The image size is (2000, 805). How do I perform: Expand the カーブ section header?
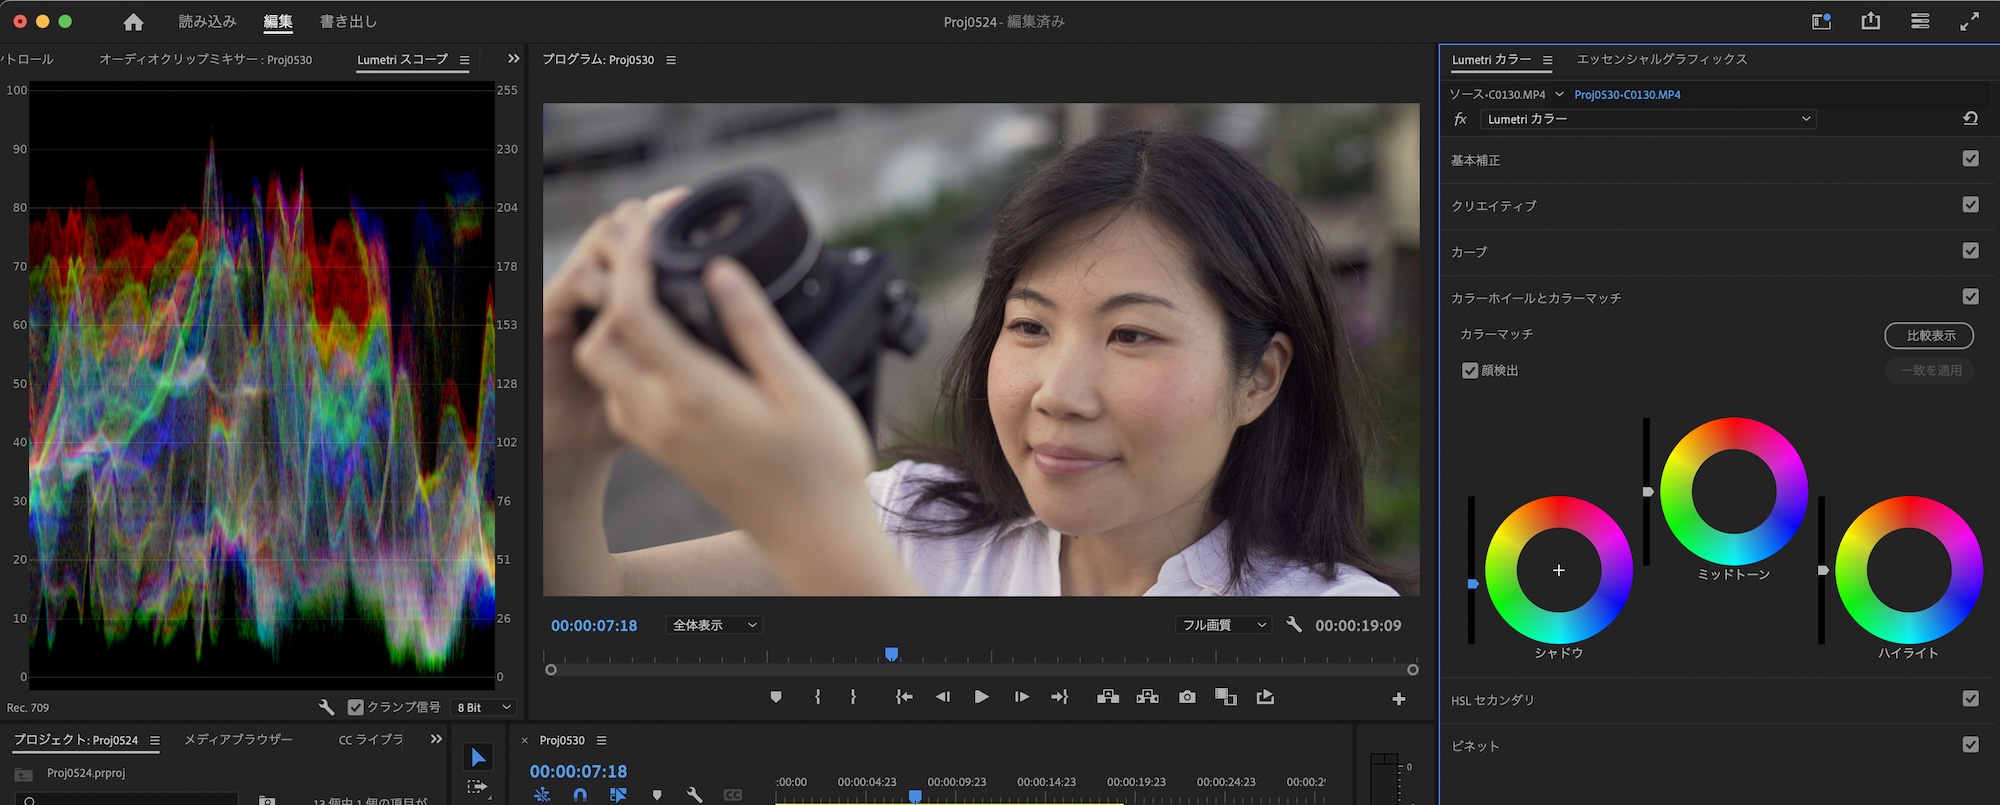click(x=1469, y=252)
